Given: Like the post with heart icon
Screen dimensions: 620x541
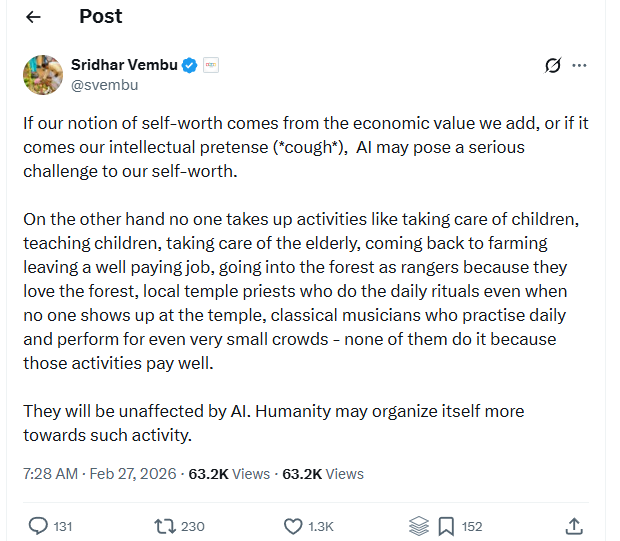Looking at the screenshot, I should tap(293, 525).
